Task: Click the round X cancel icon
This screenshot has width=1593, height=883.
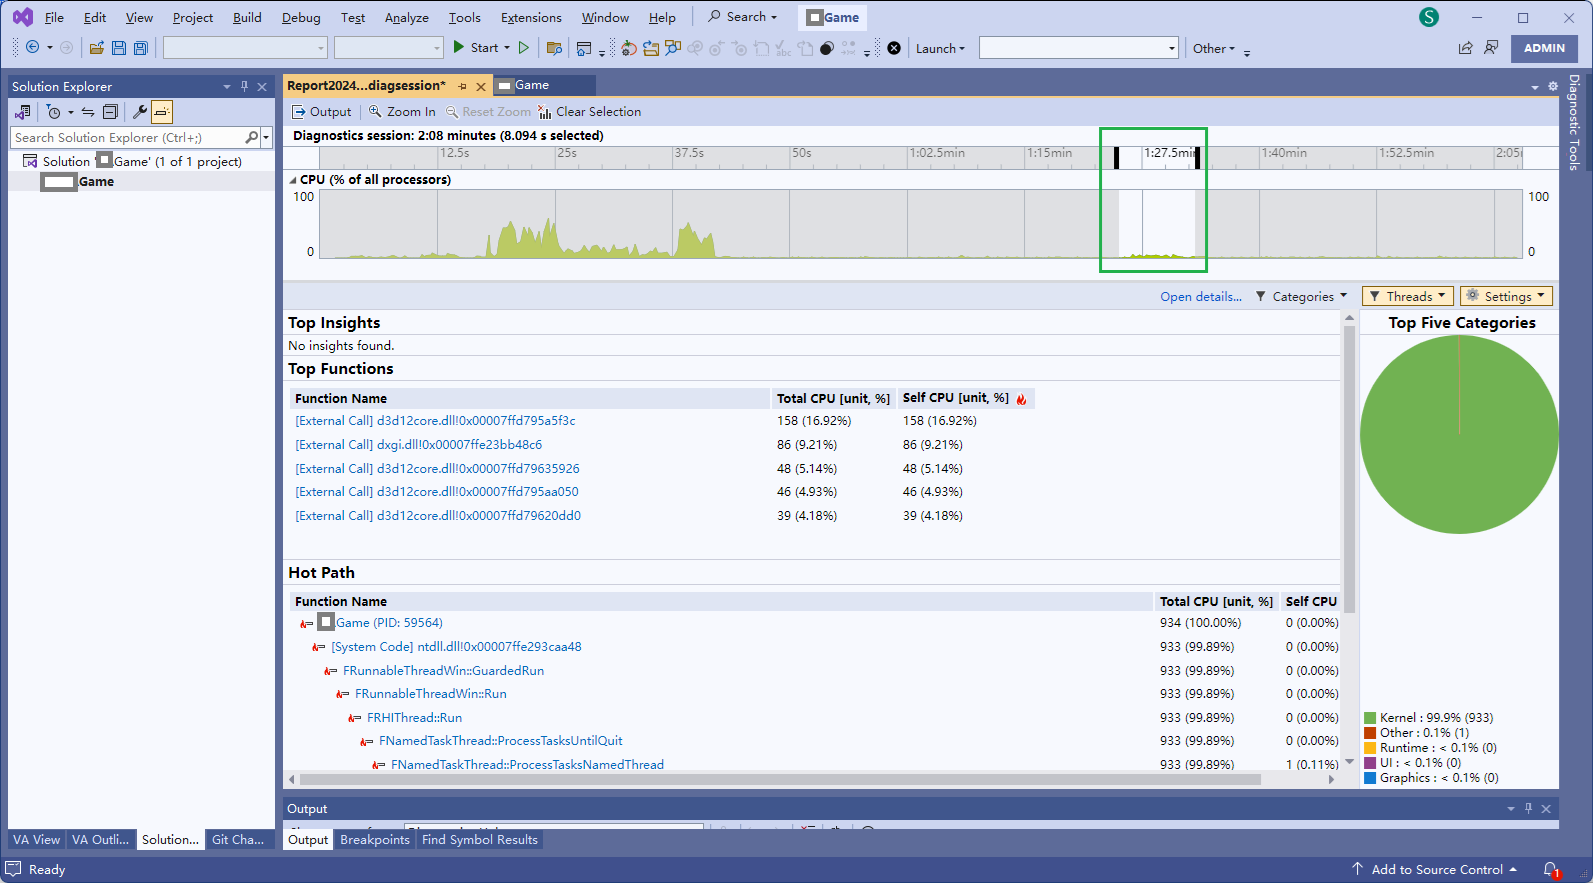Action: pyautogui.click(x=894, y=48)
